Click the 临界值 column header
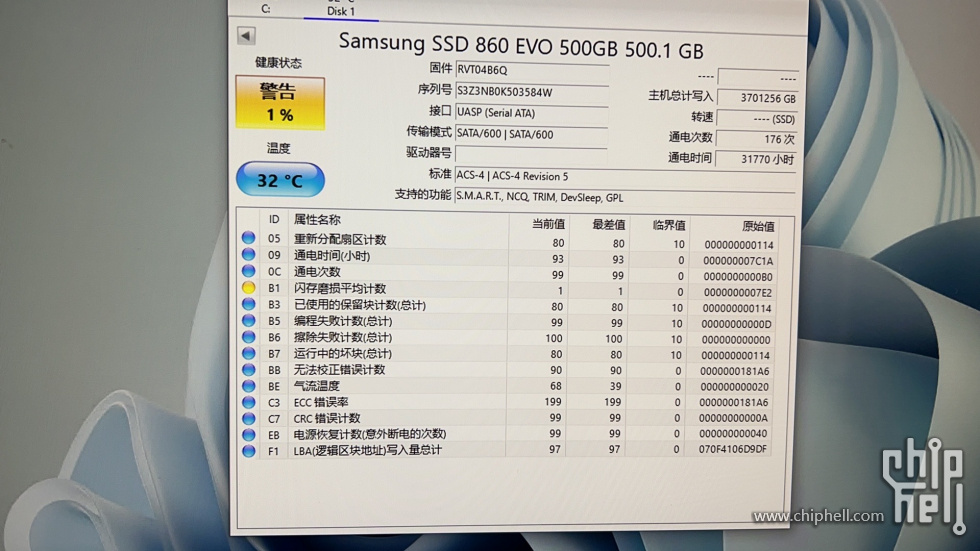This screenshot has width=980, height=551. pos(668,225)
